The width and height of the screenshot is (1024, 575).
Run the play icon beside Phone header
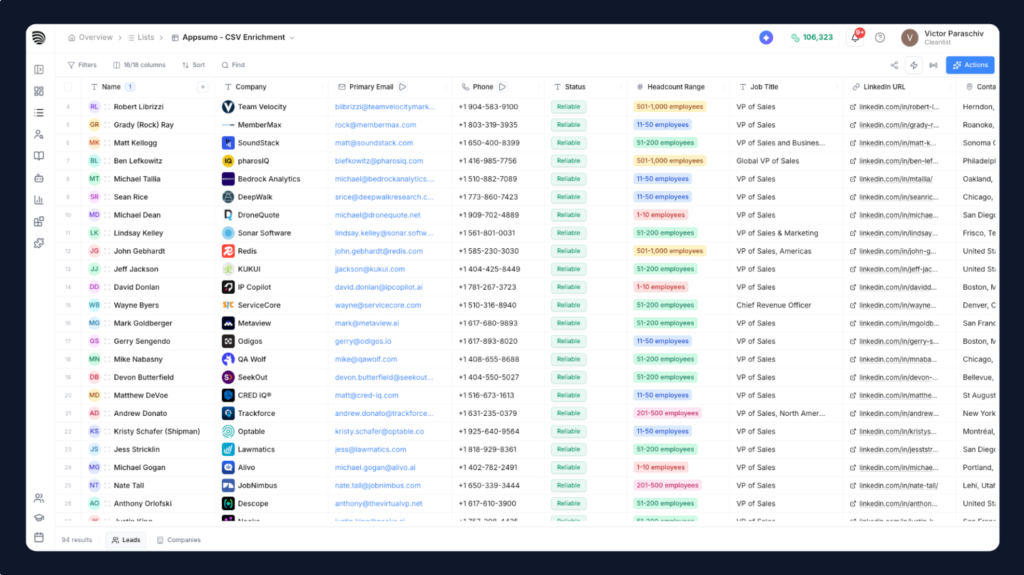[x=502, y=87]
